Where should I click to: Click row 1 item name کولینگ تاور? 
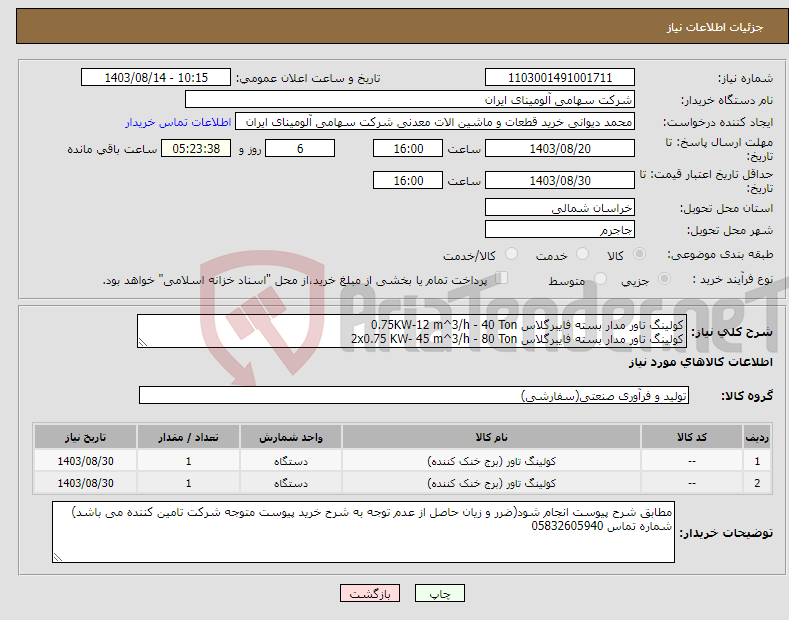point(491,461)
